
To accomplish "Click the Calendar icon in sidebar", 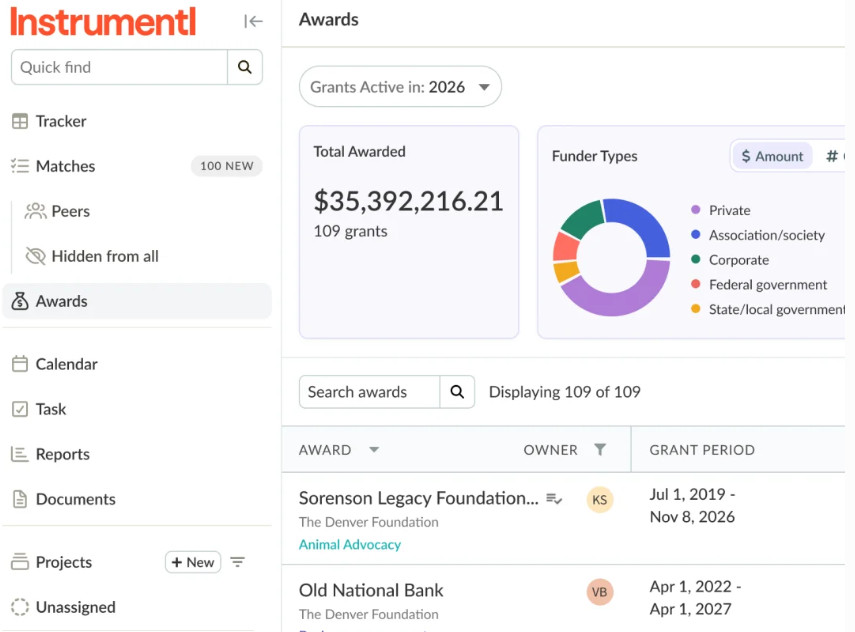I will click(20, 364).
